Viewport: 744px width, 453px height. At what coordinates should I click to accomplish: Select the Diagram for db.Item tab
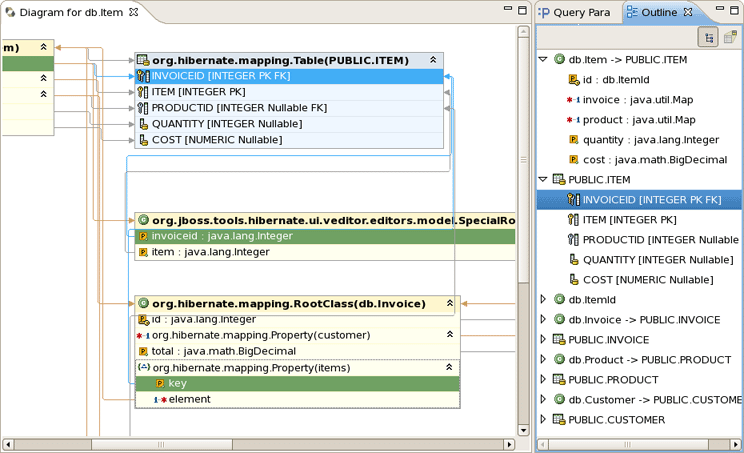[60, 12]
